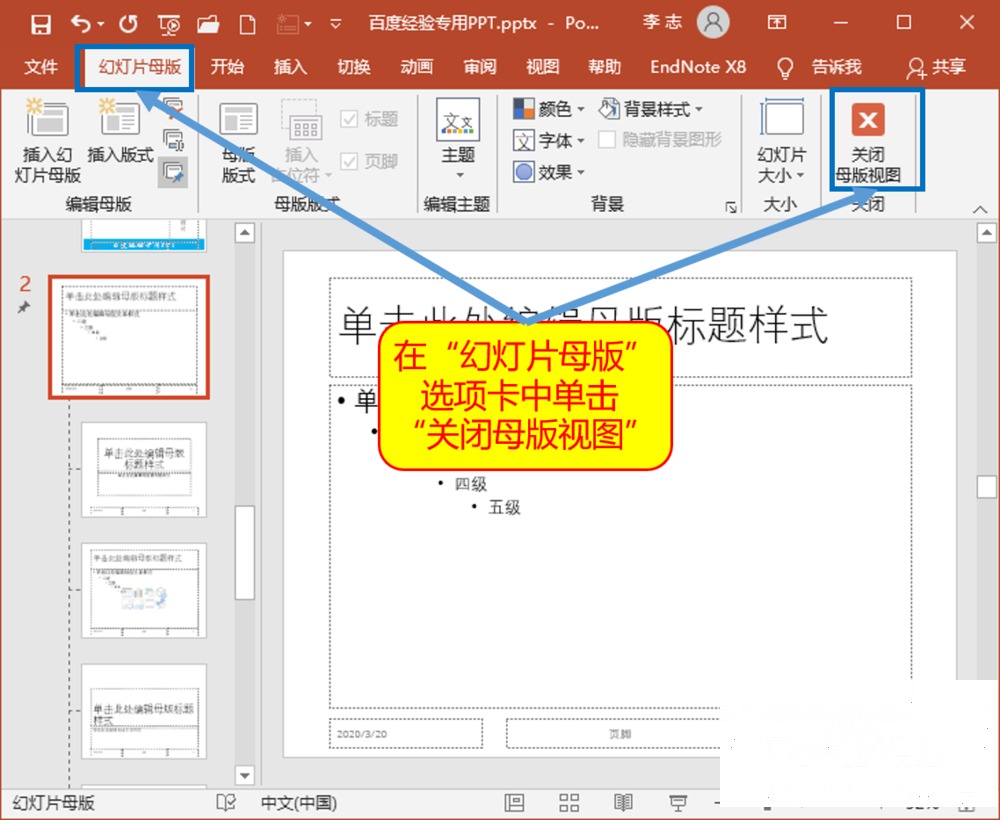
Task: Expand the 主题 themes dropdown
Action: 459,139
